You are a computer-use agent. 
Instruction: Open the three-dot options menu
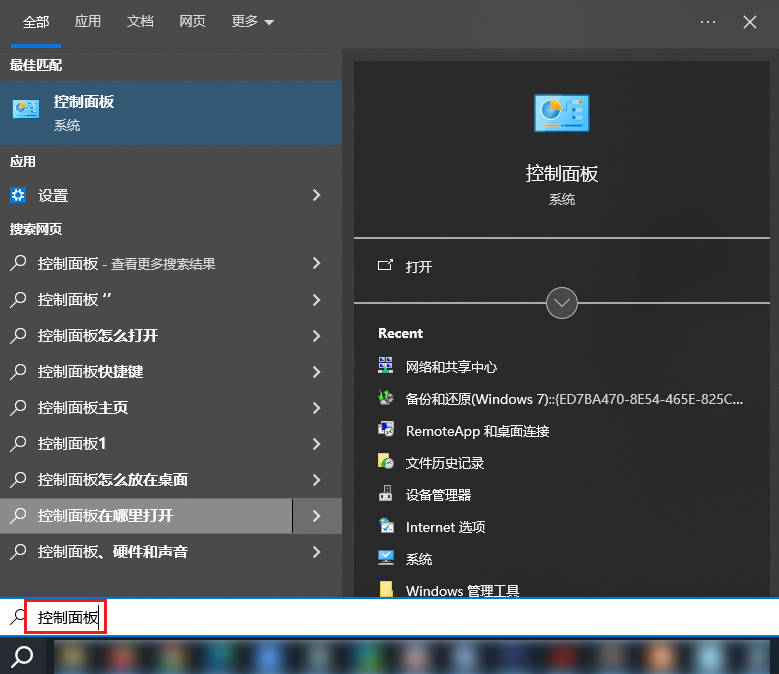click(707, 22)
